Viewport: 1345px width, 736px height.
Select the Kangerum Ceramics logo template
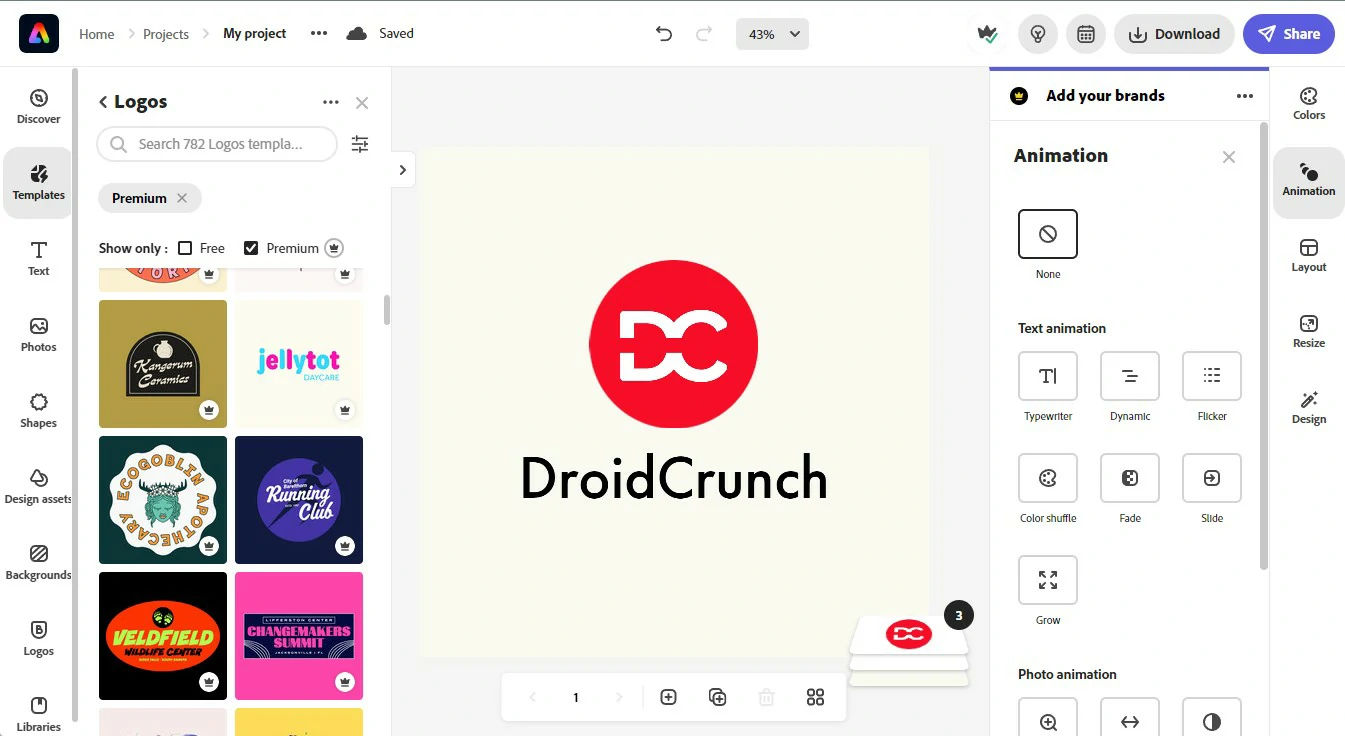(x=163, y=364)
